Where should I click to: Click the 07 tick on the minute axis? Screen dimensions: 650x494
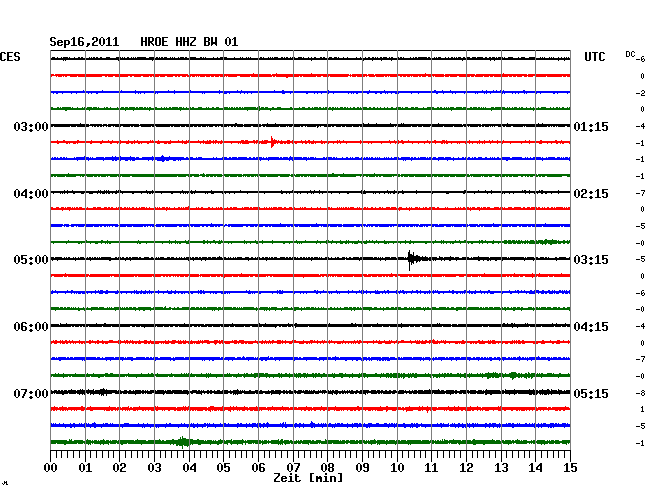point(293,468)
